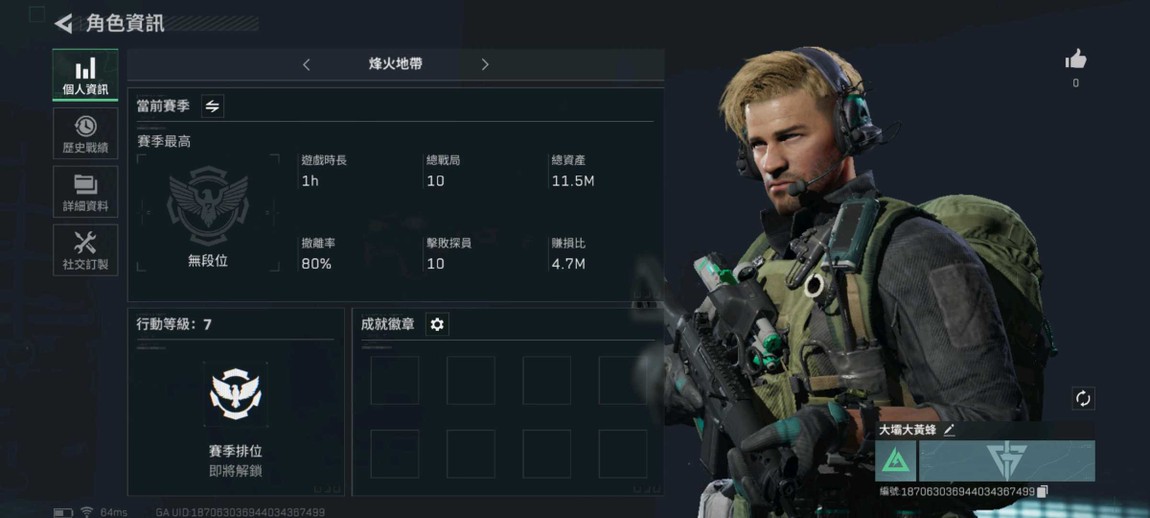Switch to the next mode with the right chevron
Viewport: 1150px width, 518px height.
tap(485, 65)
